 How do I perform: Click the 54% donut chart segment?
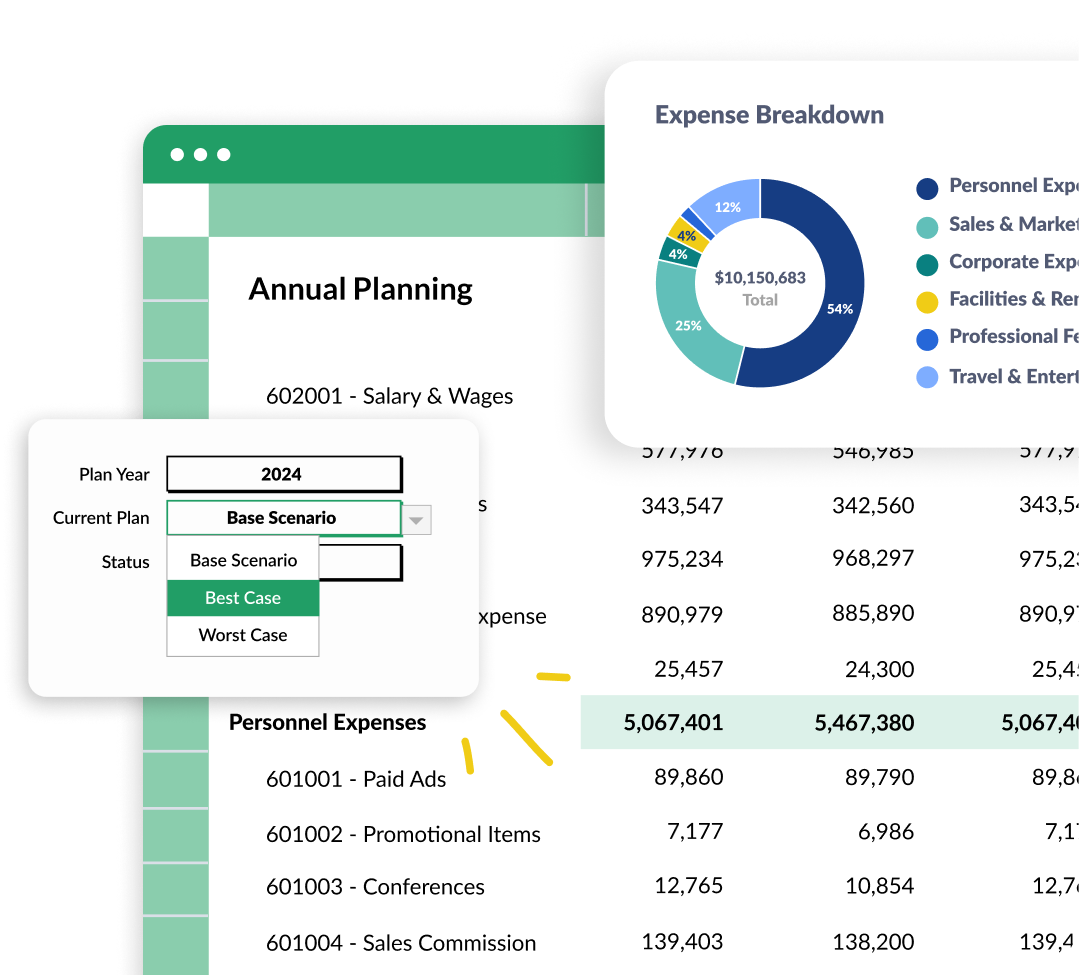pyautogui.click(x=840, y=309)
